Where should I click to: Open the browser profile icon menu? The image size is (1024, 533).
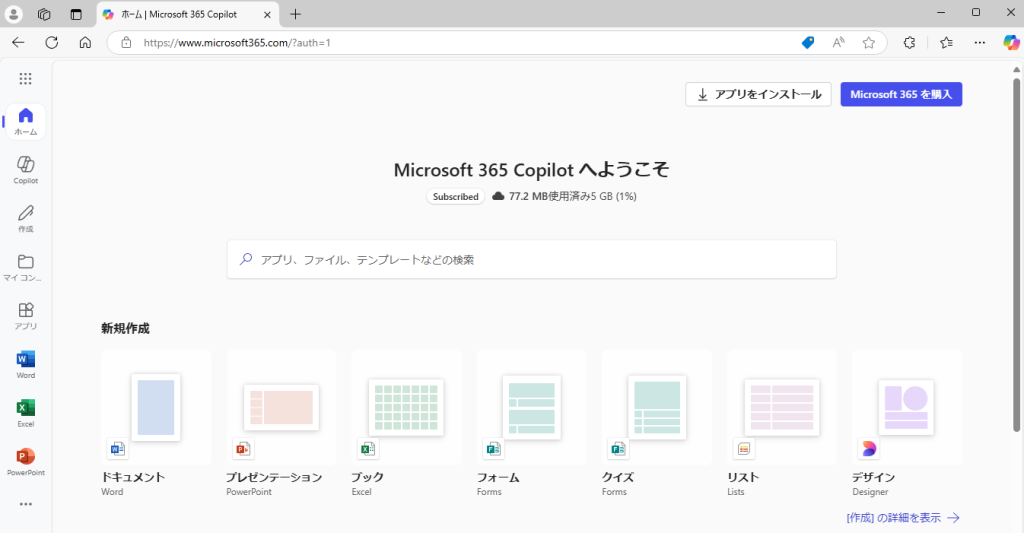(14, 14)
